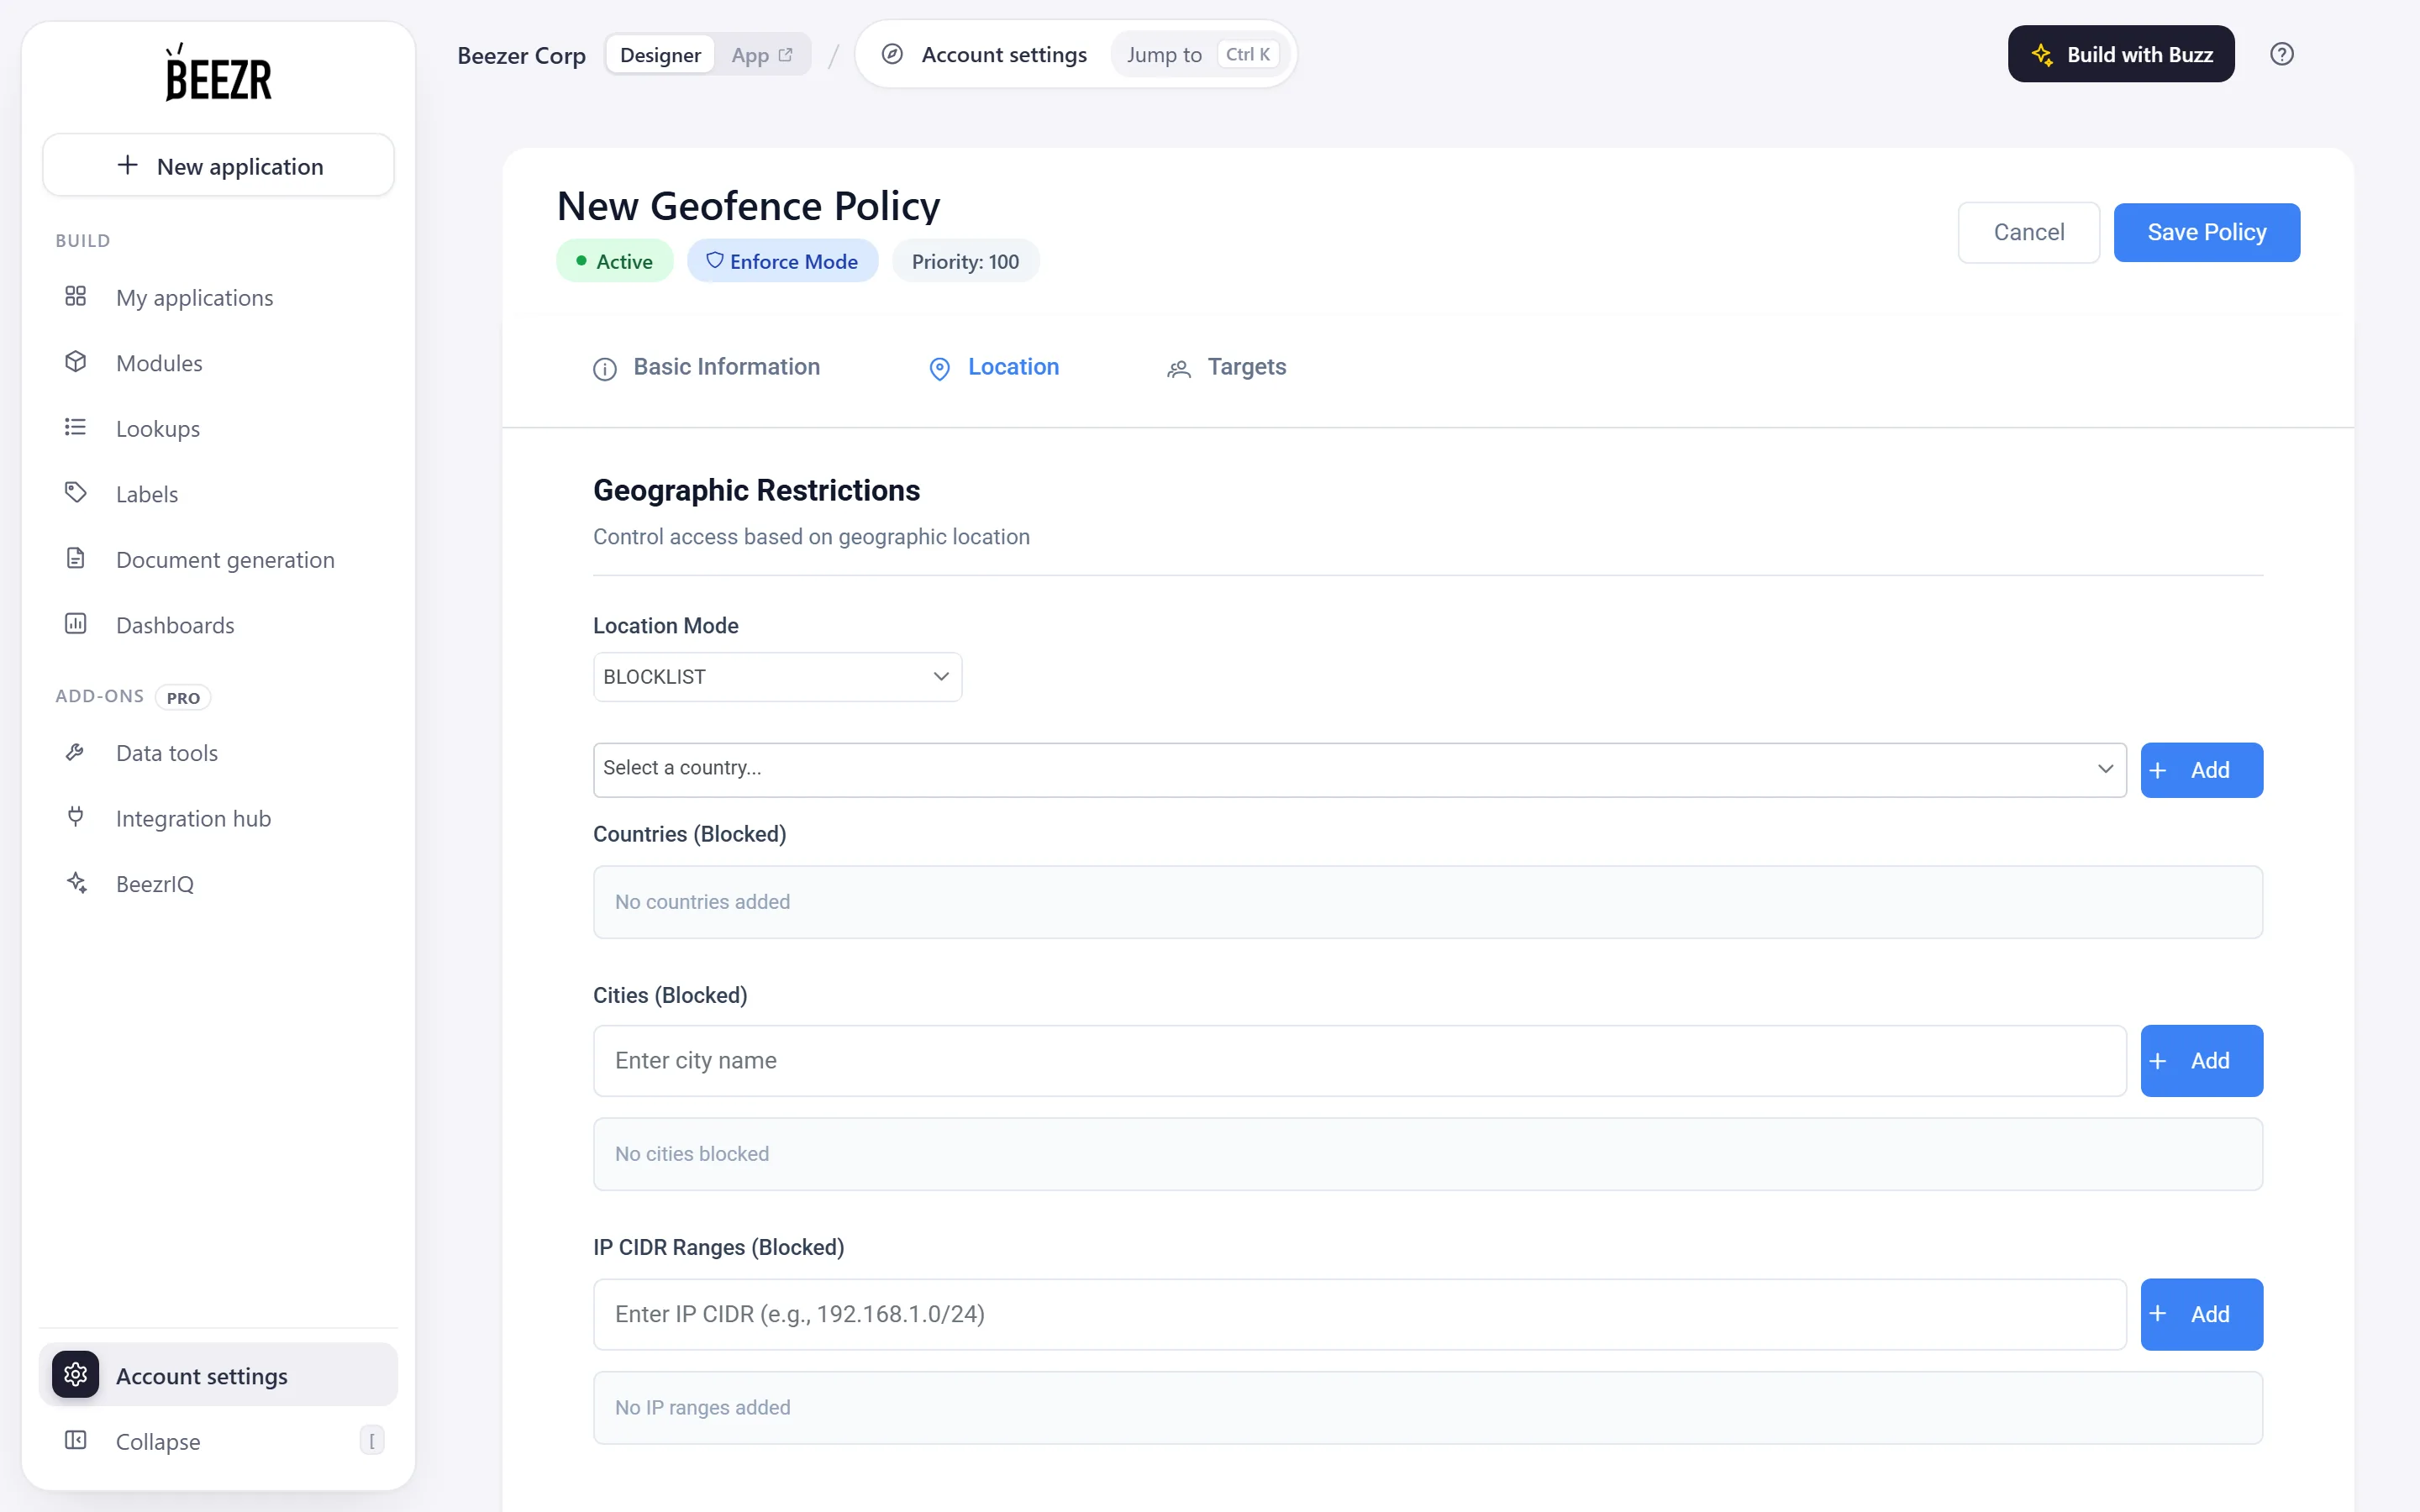This screenshot has width=2420, height=1512.
Task: Open Dashboards in the sidebar
Action: 218,624
